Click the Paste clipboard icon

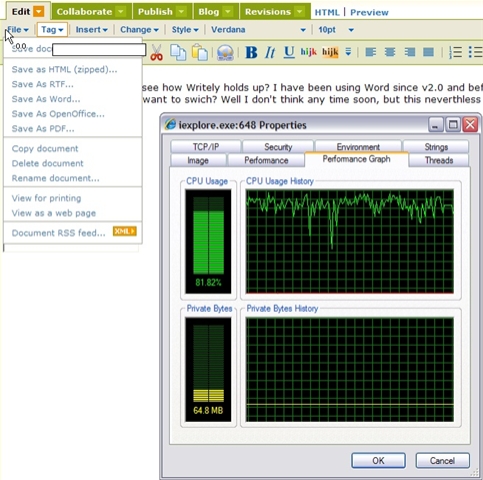(200, 52)
